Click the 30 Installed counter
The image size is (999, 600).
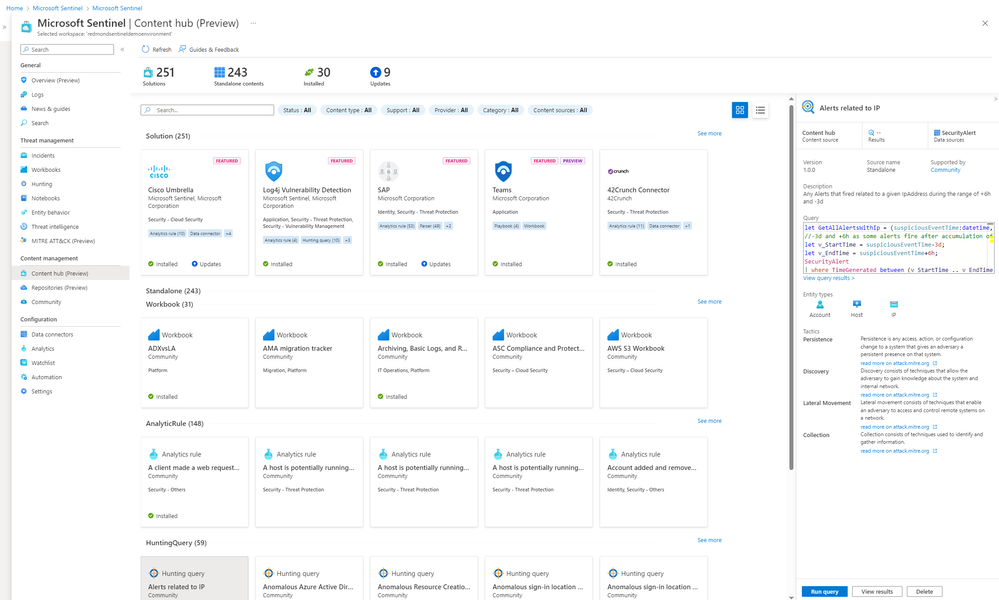coord(317,76)
